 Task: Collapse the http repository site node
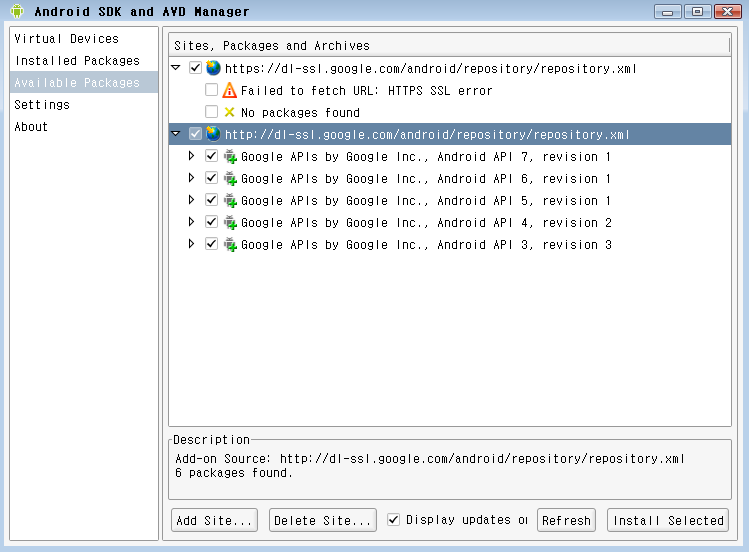coord(176,134)
